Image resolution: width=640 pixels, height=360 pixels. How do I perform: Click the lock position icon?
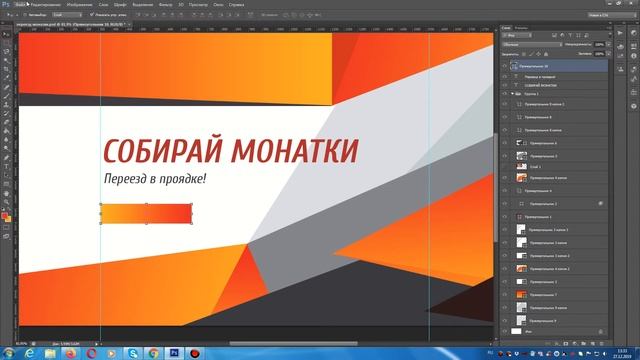(x=538, y=54)
